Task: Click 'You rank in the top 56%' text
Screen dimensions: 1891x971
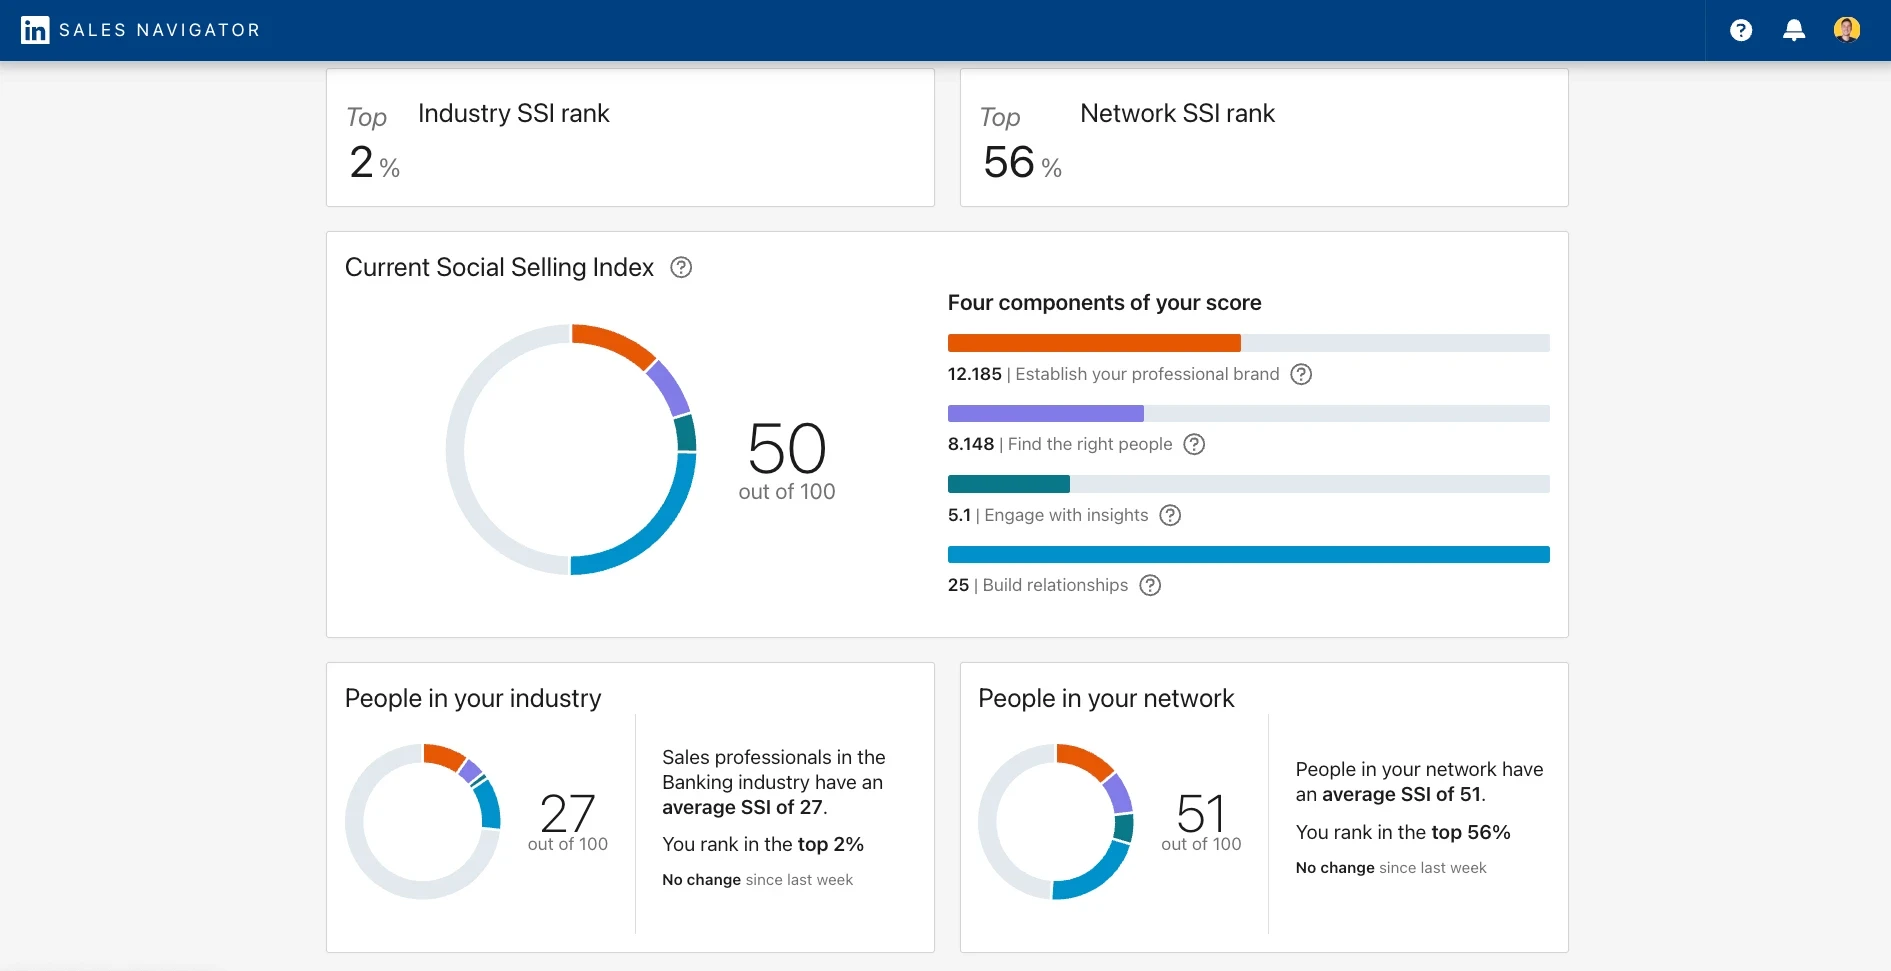Action: point(1403,832)
